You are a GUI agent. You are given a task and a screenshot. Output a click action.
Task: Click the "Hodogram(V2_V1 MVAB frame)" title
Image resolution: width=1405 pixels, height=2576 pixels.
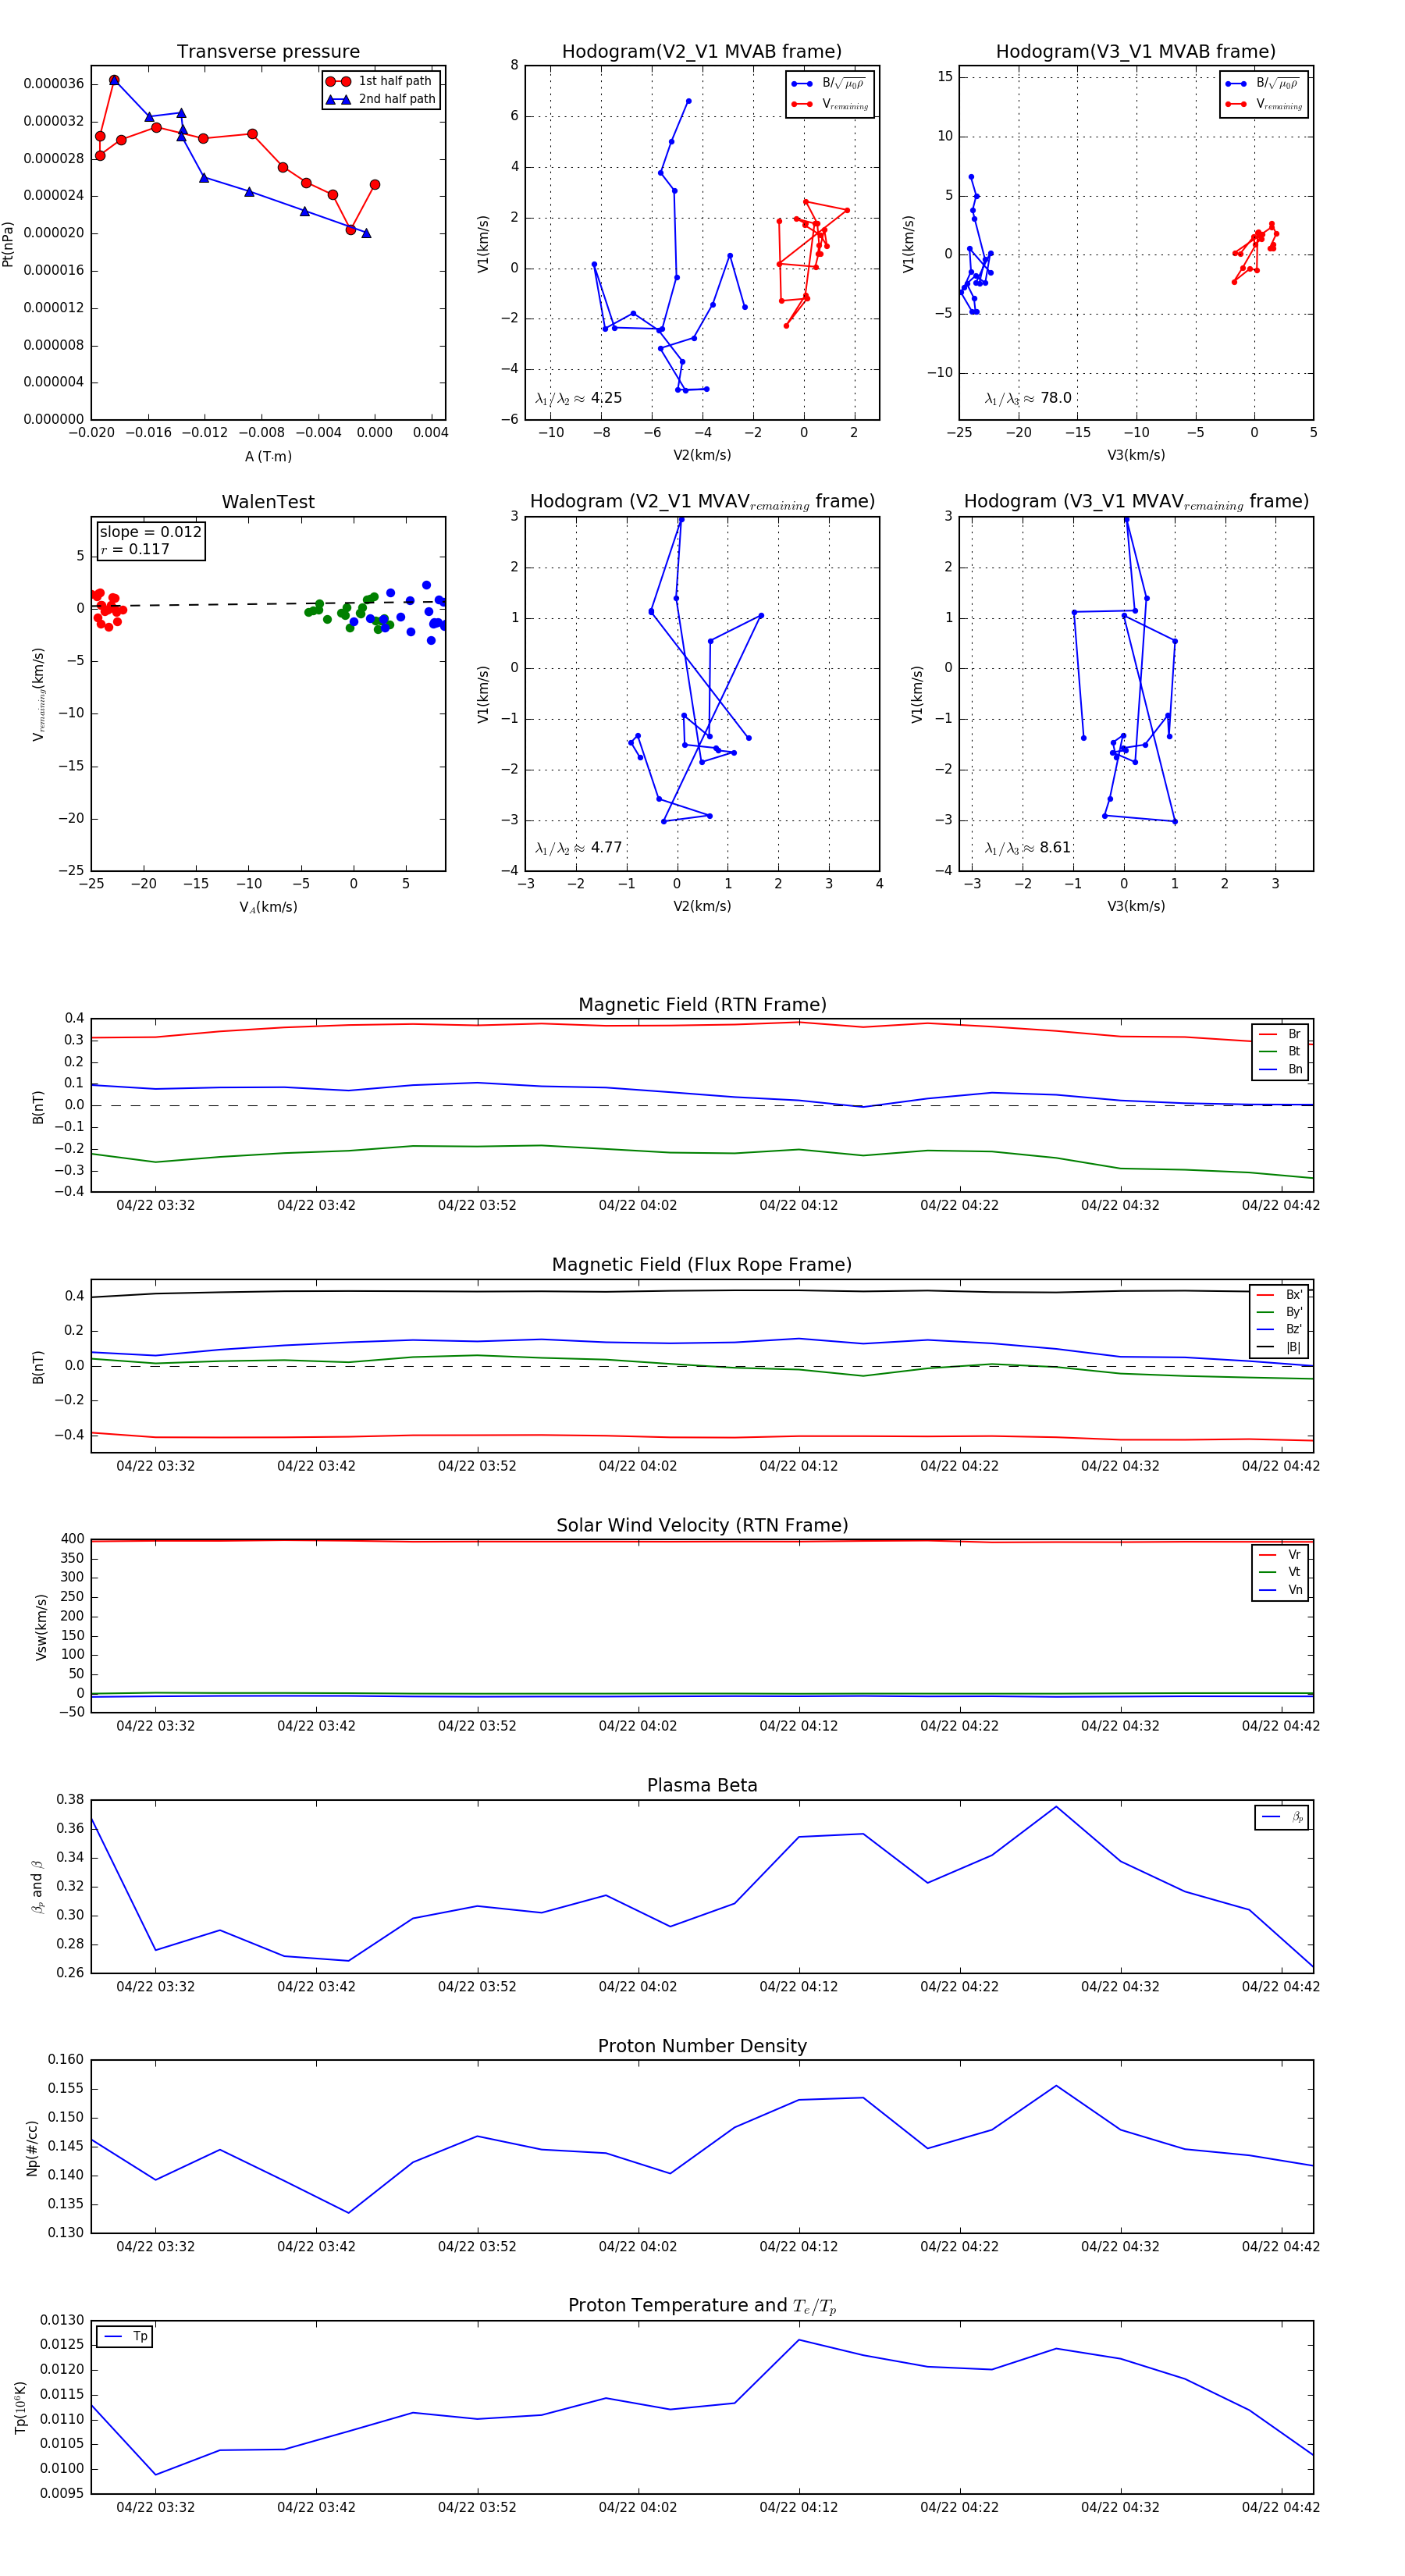[x=702, y=51]
